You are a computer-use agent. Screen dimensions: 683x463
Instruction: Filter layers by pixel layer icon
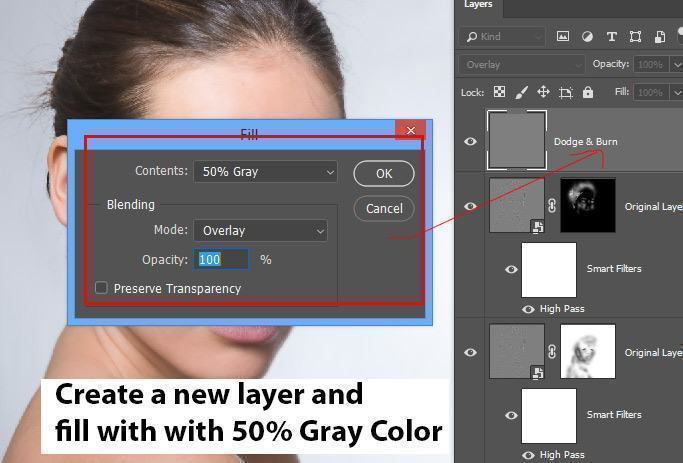(x=563, y=37)
